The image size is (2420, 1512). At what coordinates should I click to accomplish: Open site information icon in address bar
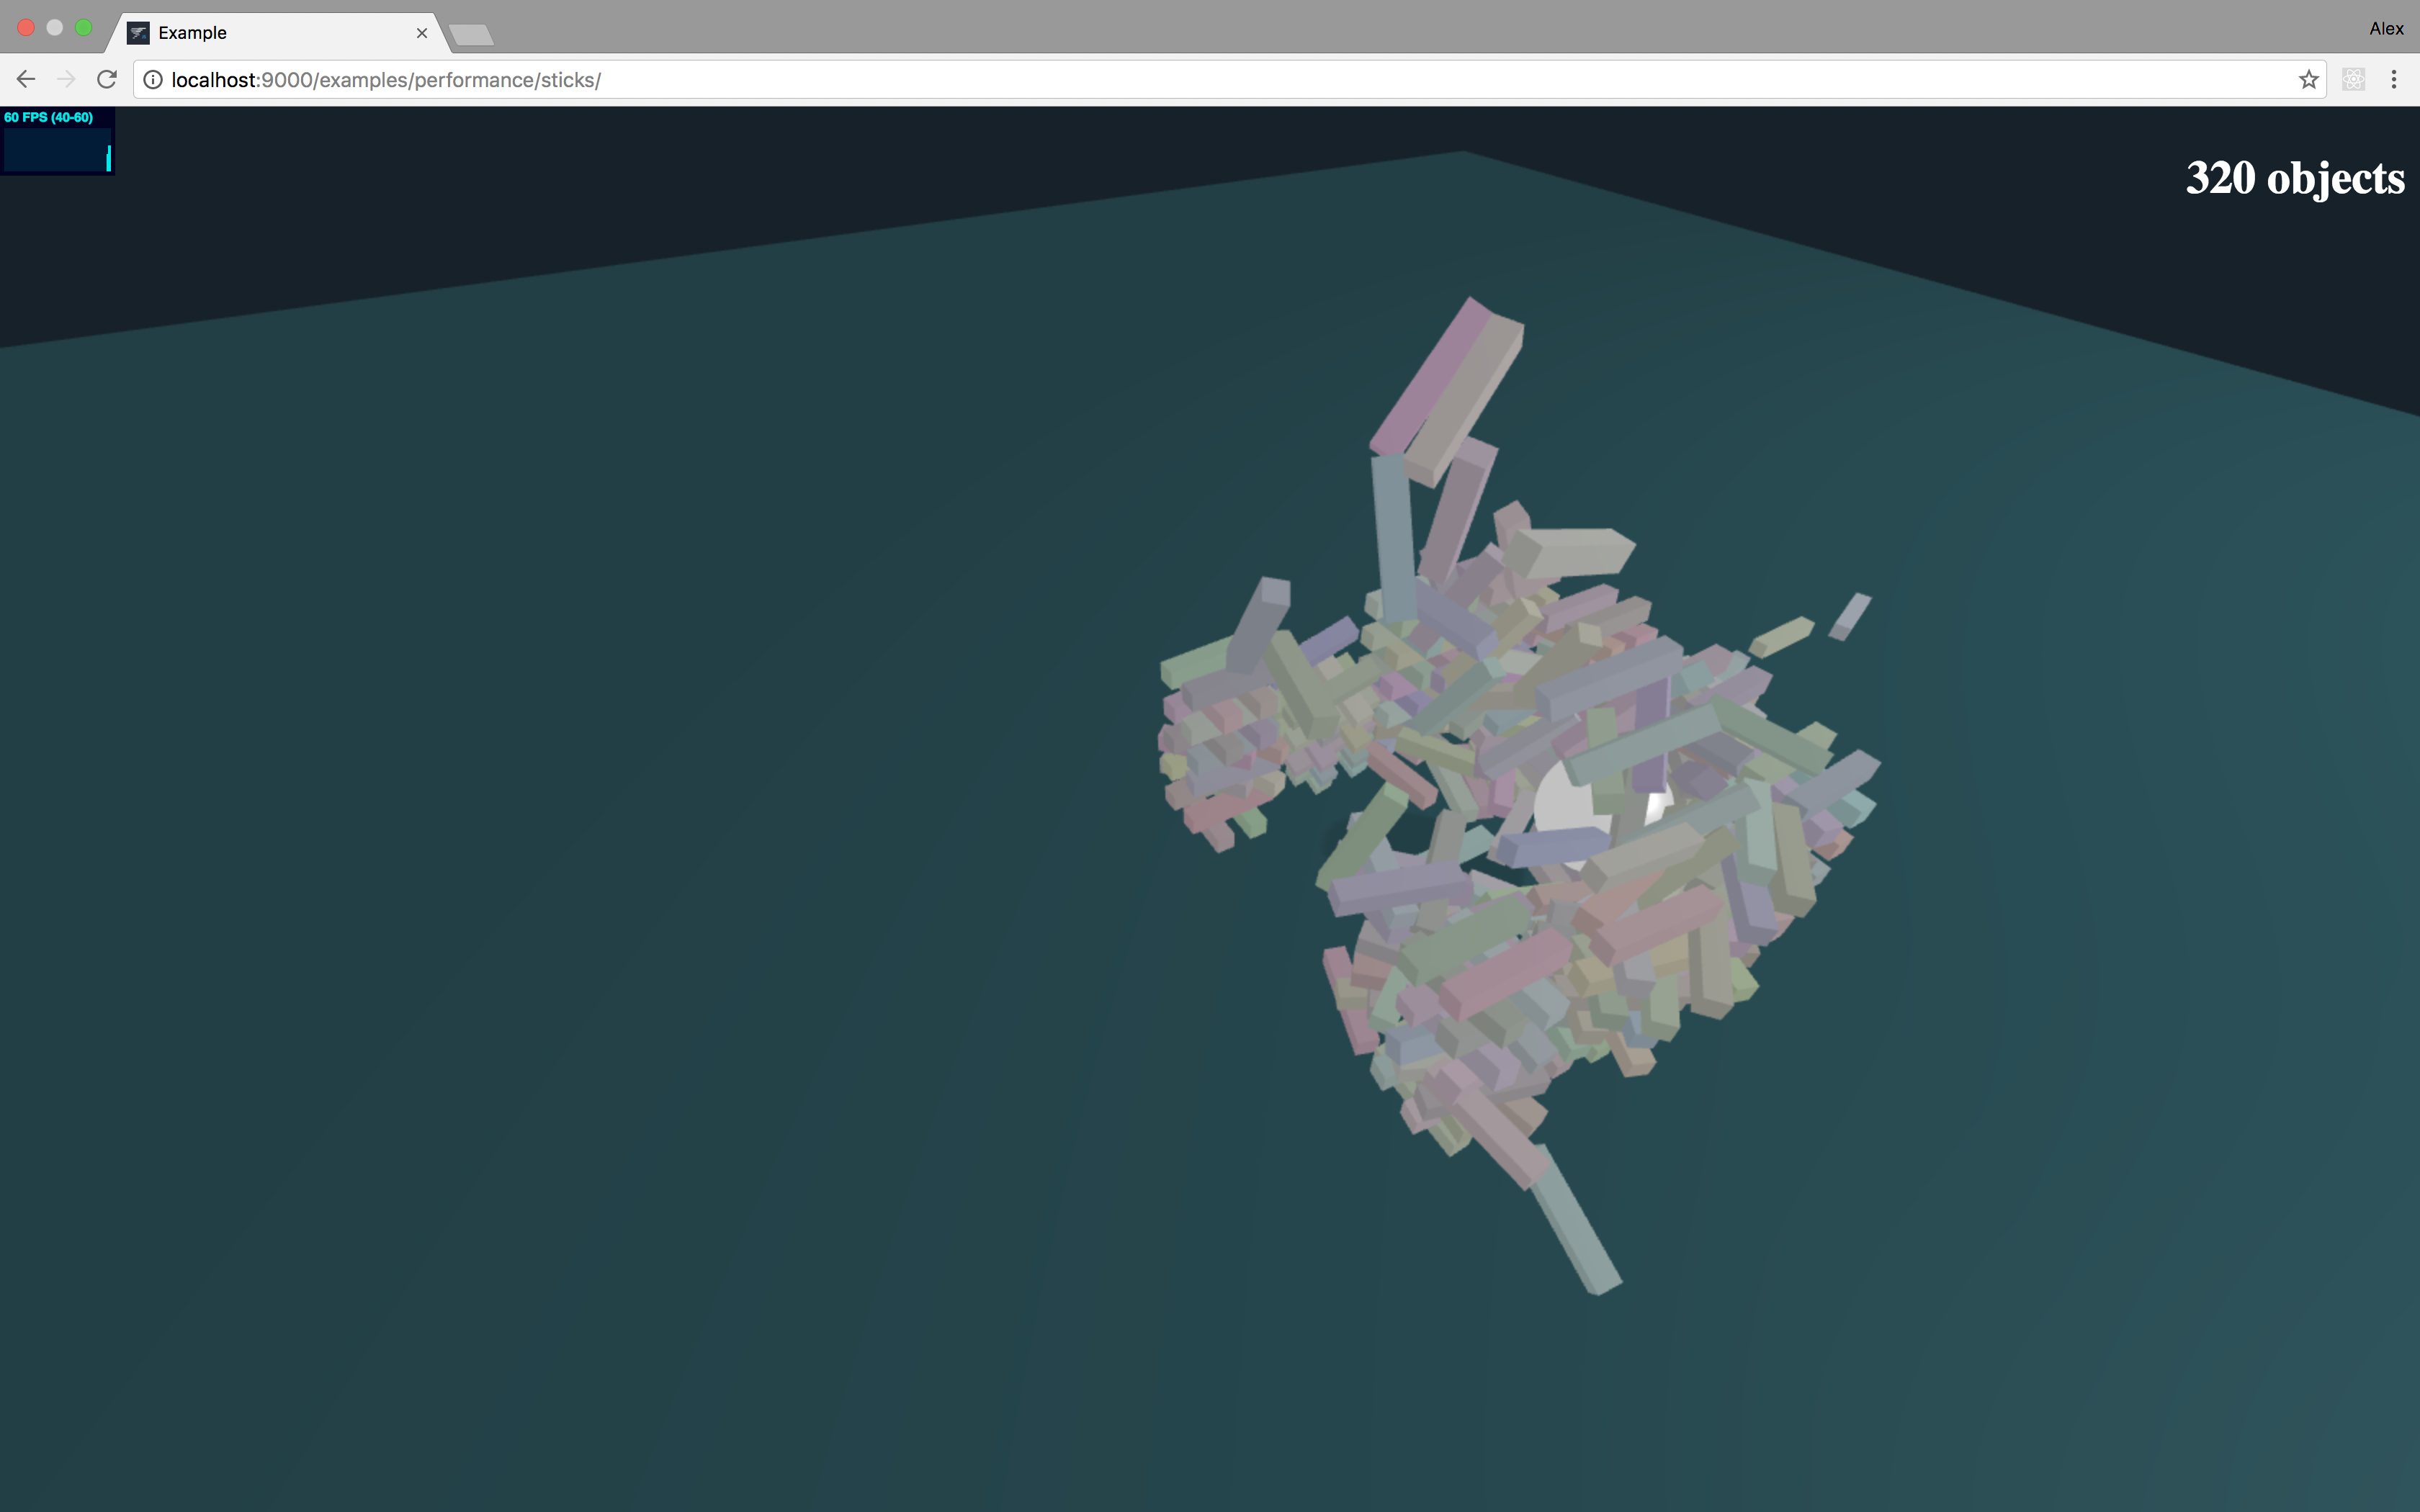coord(153,80)
